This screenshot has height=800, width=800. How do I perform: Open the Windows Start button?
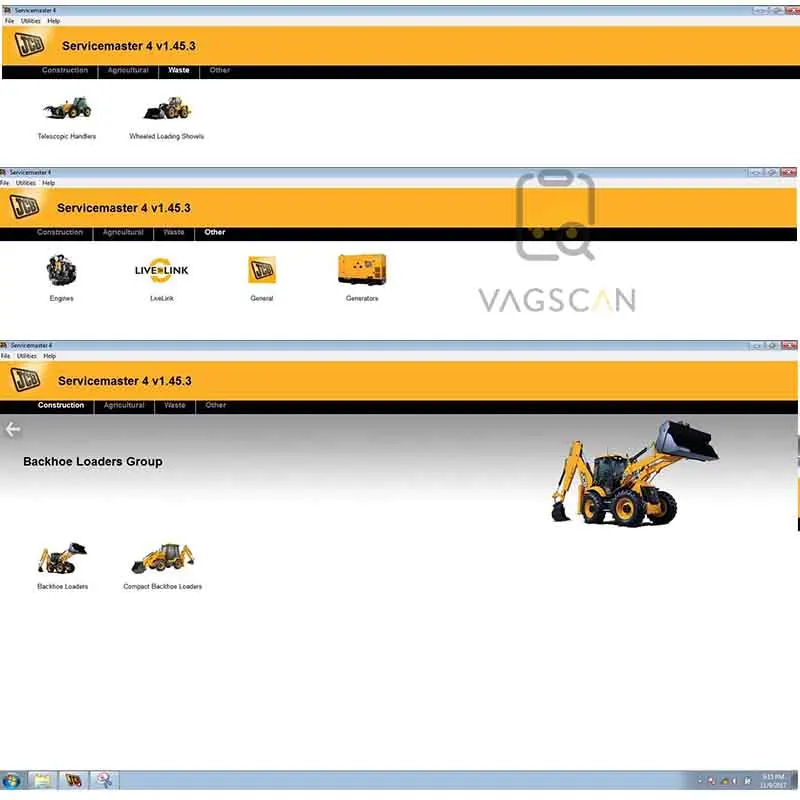[x=11, y=781]
